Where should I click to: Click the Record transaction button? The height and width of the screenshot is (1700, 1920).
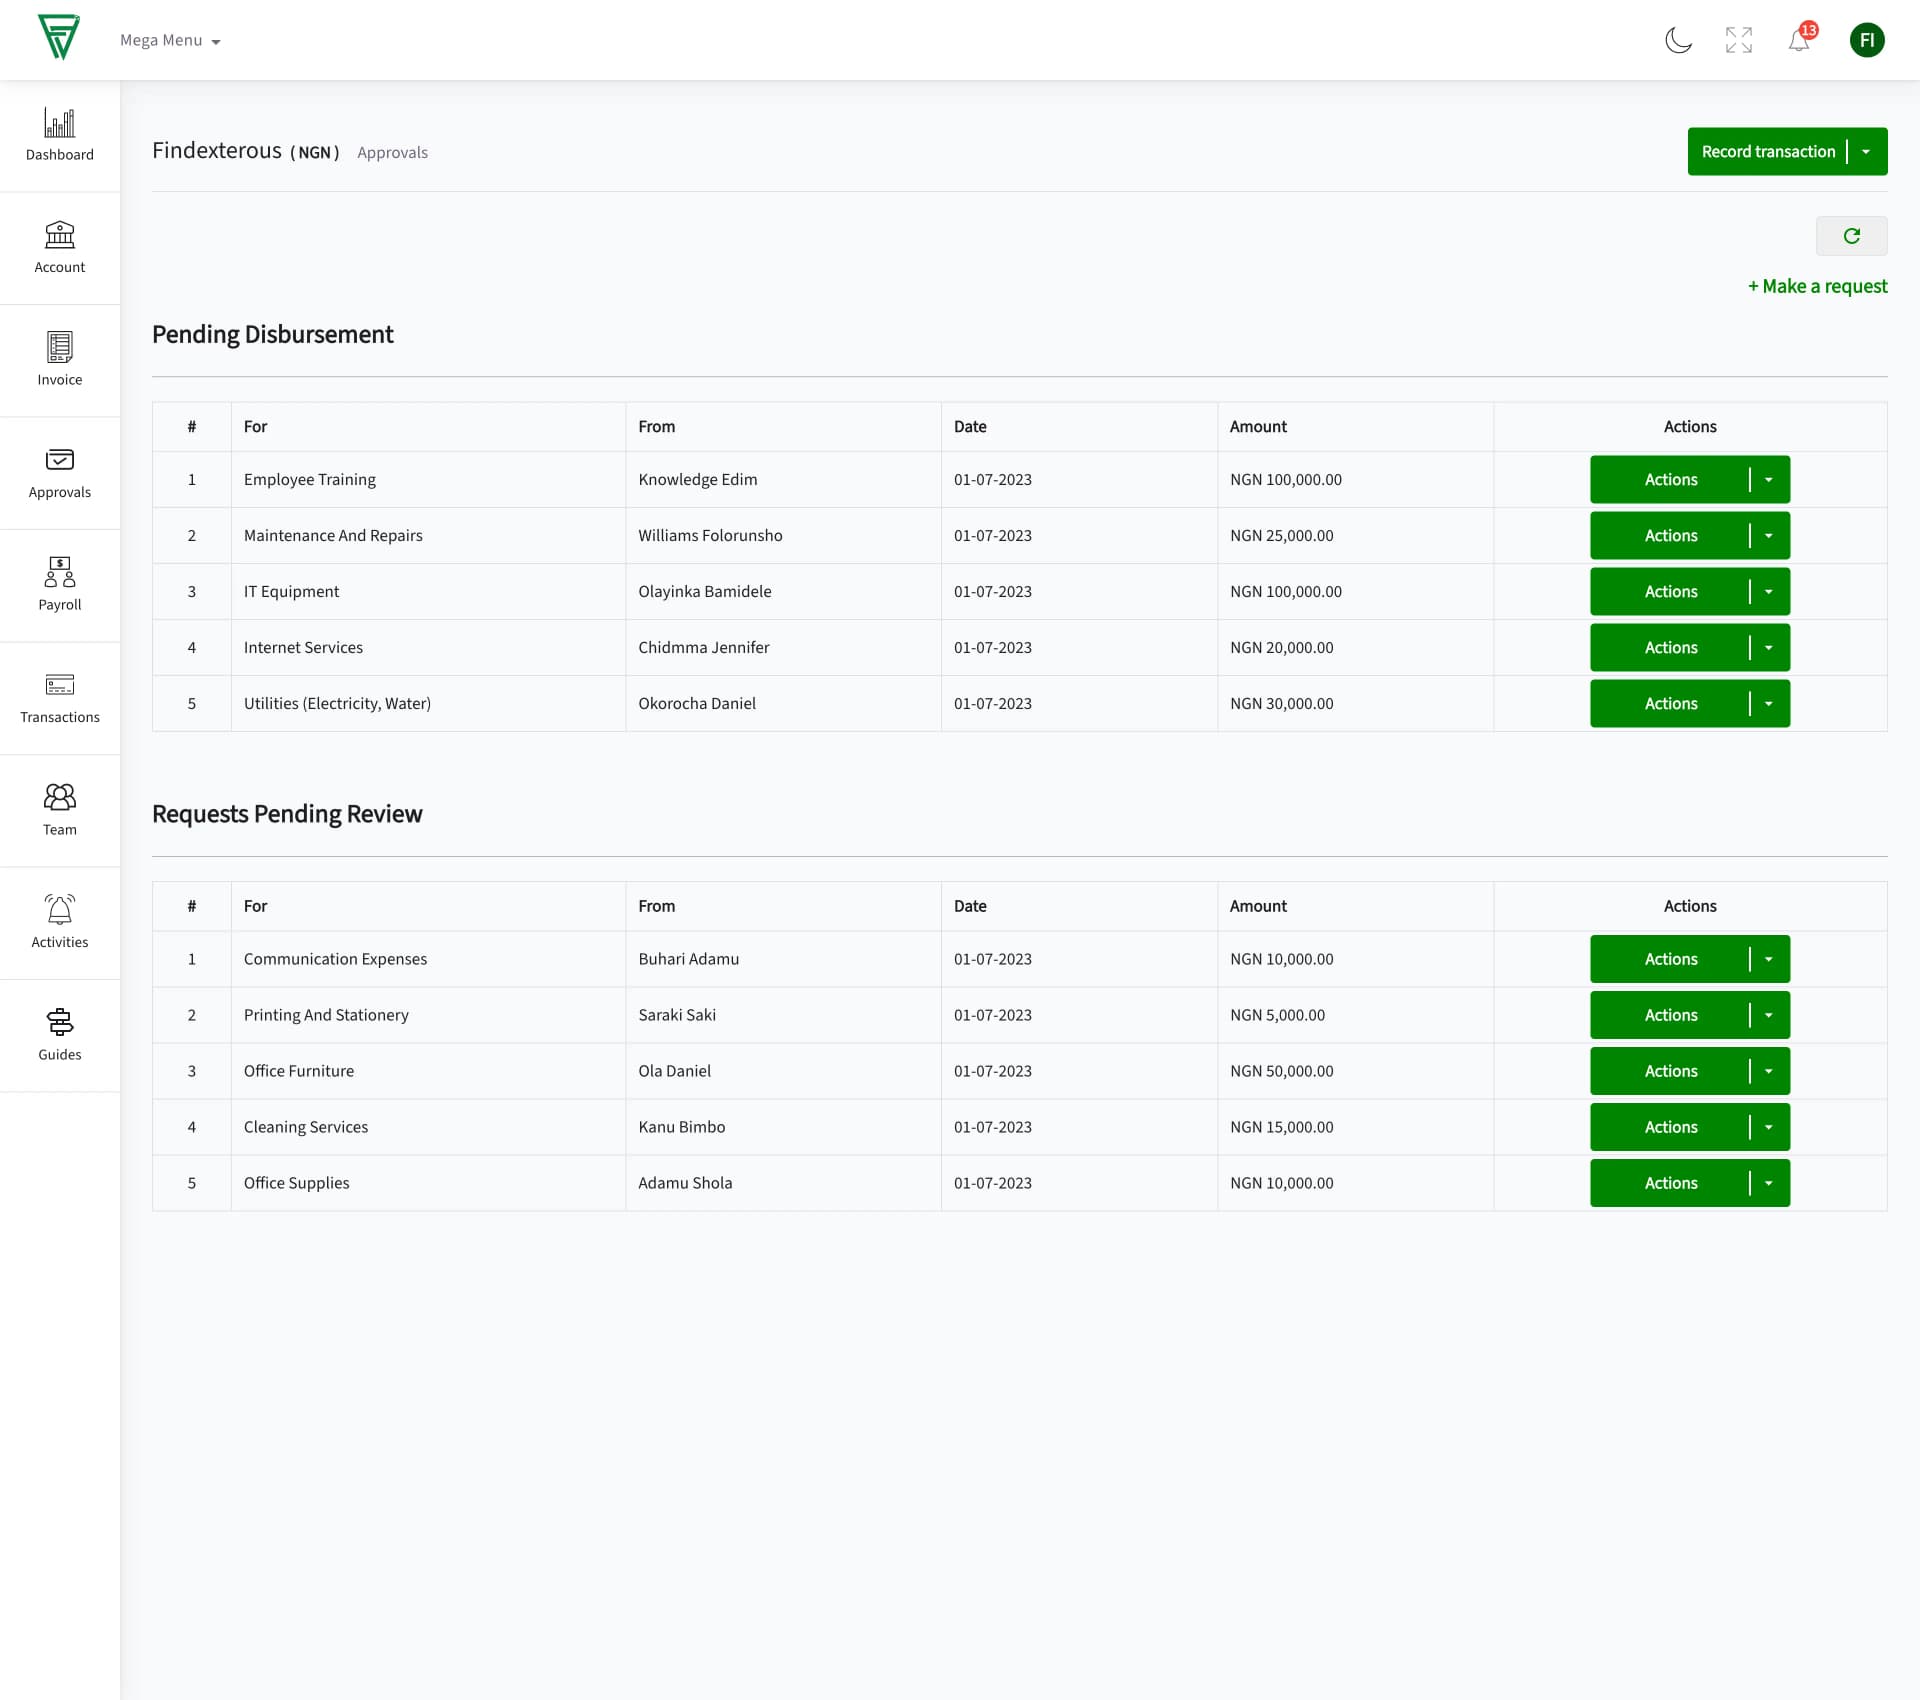(x=1767, y=151)
